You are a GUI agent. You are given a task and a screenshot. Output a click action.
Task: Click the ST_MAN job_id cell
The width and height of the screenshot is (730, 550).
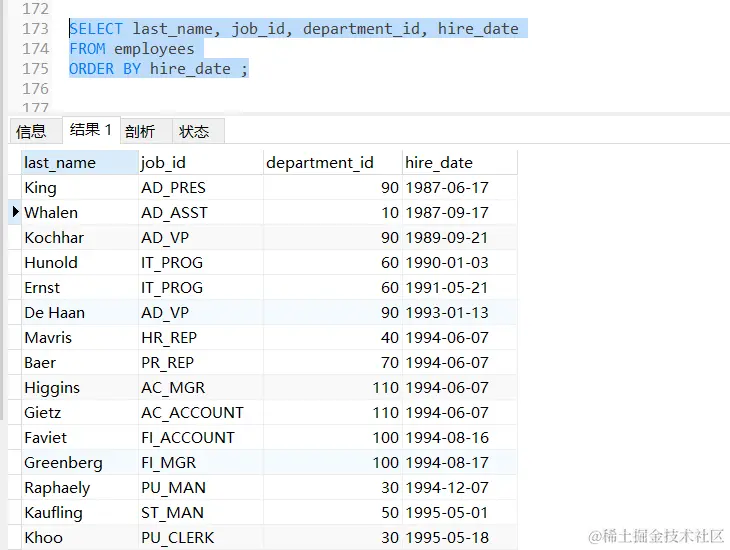(x=201, y=512)
